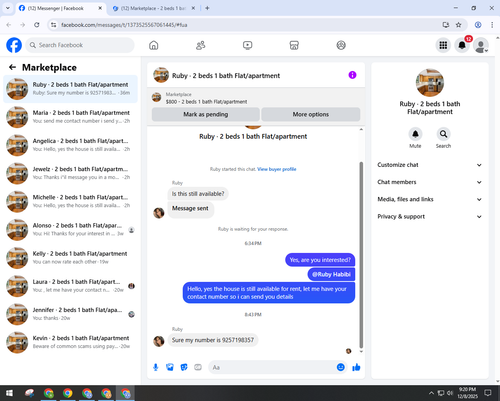This screenshot has width=500, height=401.
Task: Click the address bar URL
Action: [124, 25]
